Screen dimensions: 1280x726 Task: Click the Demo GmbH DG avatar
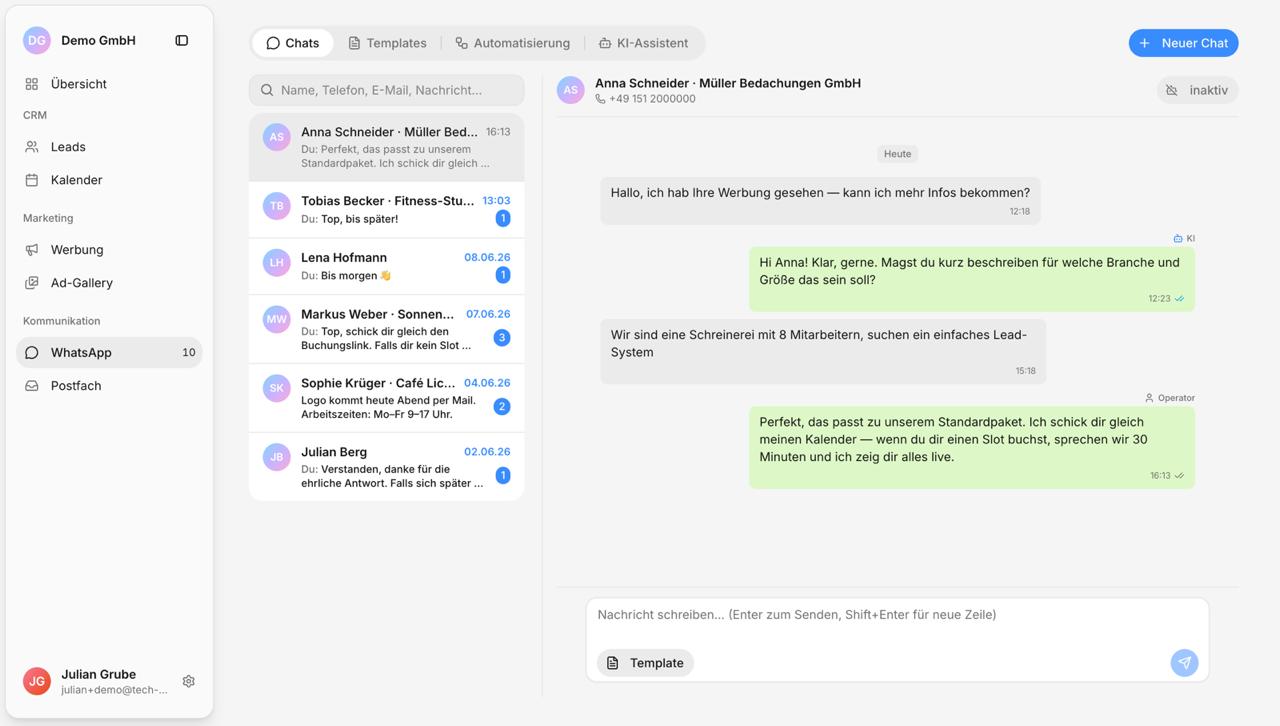(x=37, y=40)
